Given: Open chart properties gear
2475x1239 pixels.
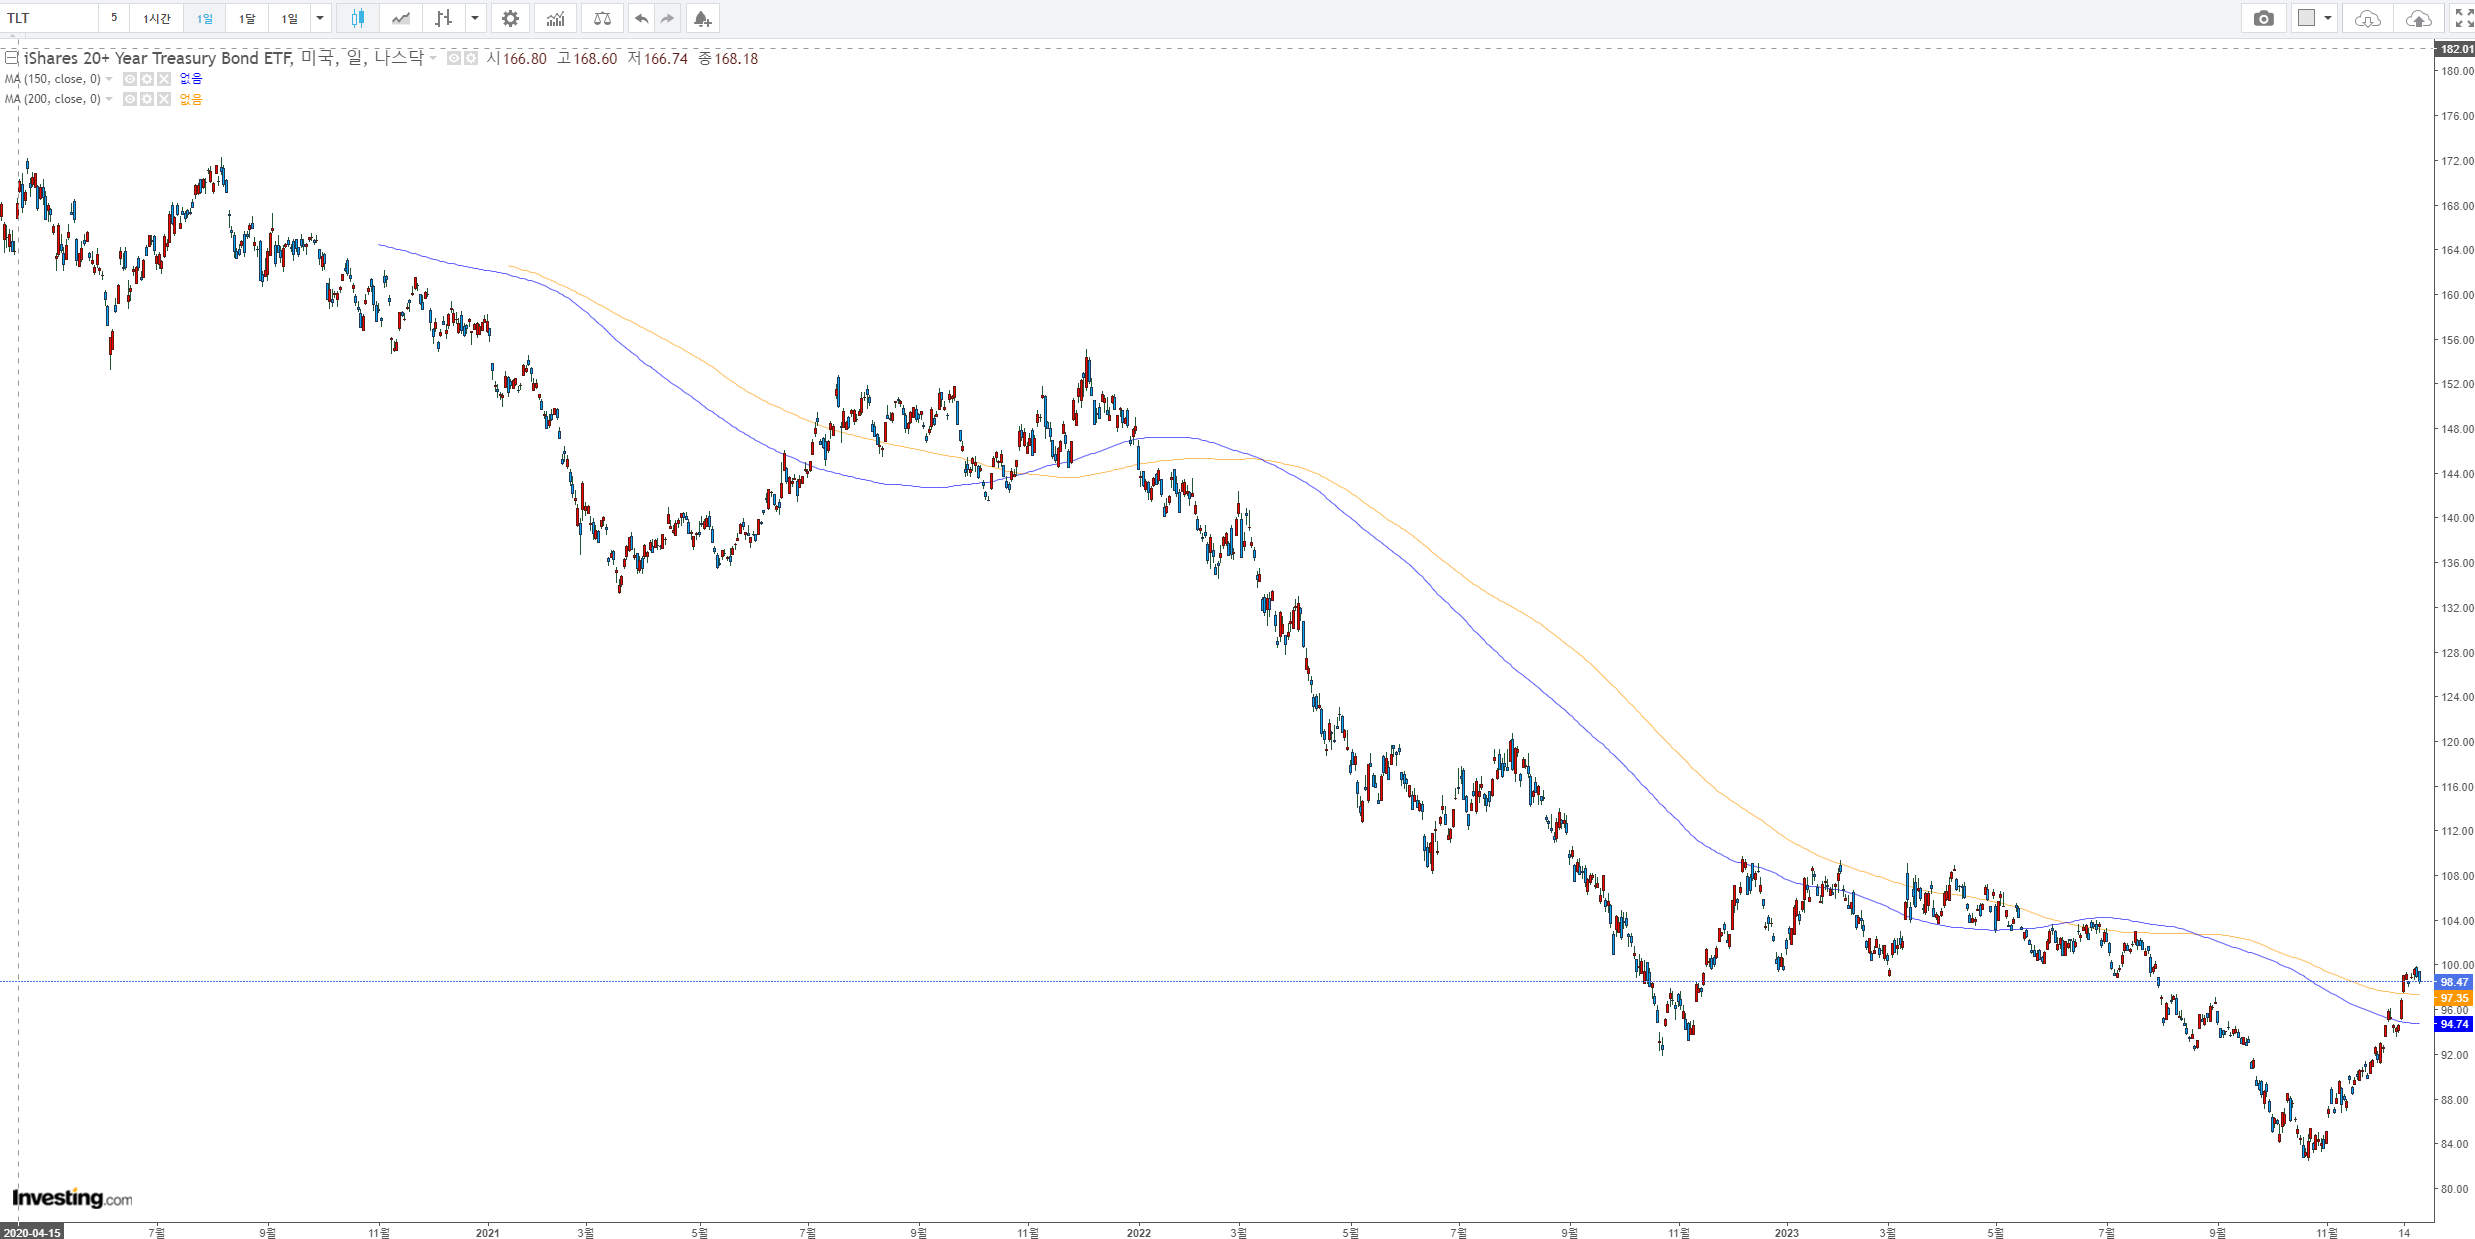Looking at the screenshot, I should click(x=510, y=18).
